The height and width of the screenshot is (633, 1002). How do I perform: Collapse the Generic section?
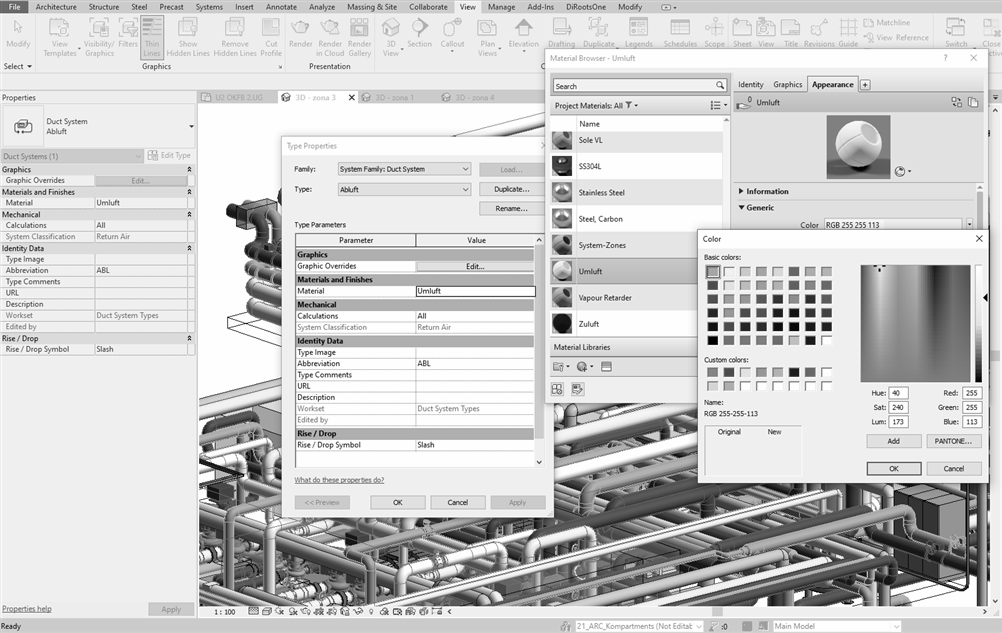742,208
